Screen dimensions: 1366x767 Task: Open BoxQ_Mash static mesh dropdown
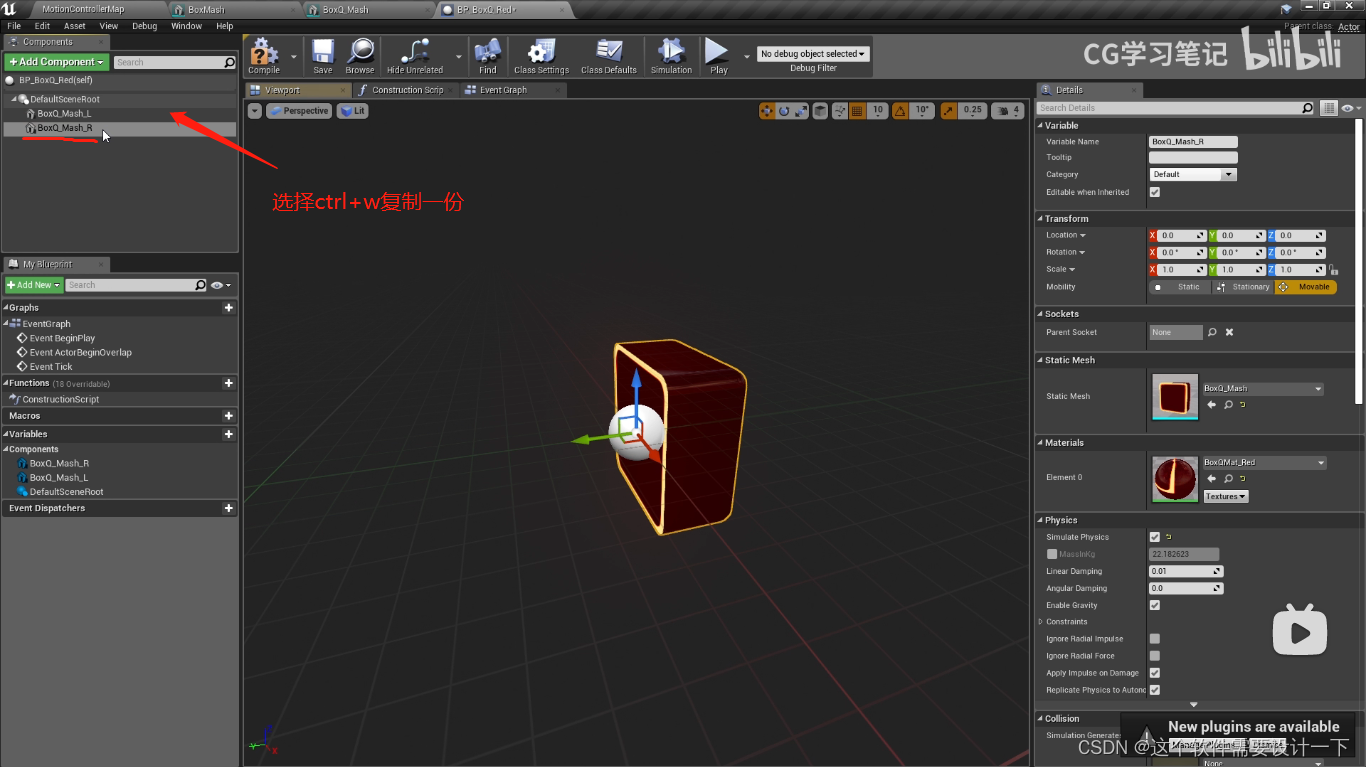(x=1263, y=388)
